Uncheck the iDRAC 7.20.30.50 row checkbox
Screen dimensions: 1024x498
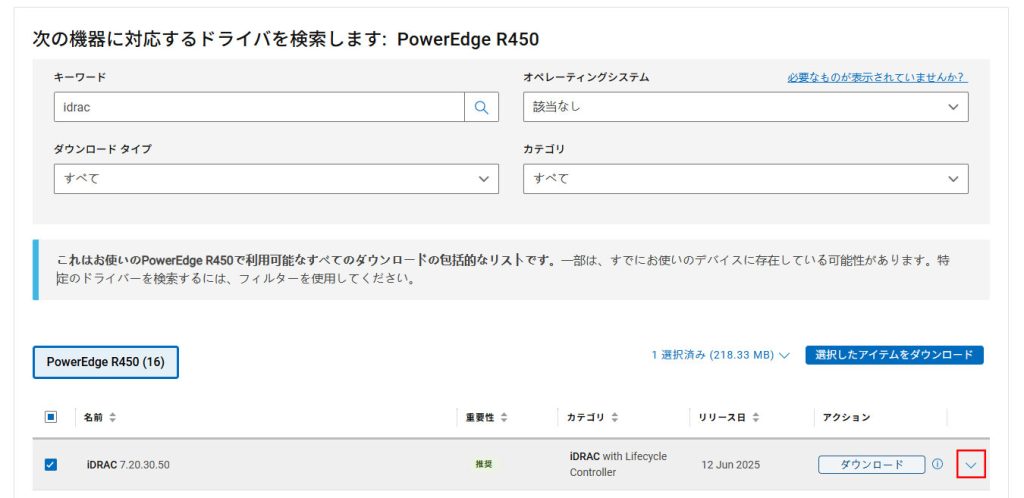[x=50, y=465]
